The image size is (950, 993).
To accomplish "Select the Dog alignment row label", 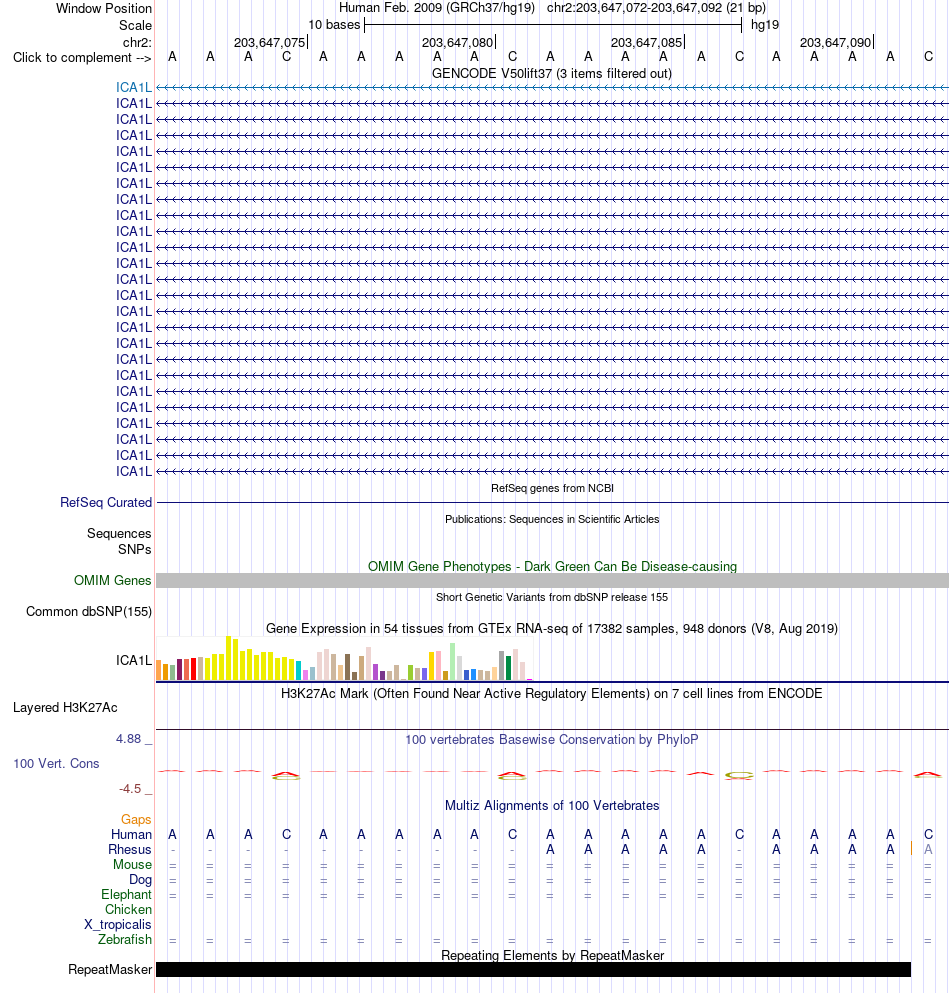I will (141, 880).
